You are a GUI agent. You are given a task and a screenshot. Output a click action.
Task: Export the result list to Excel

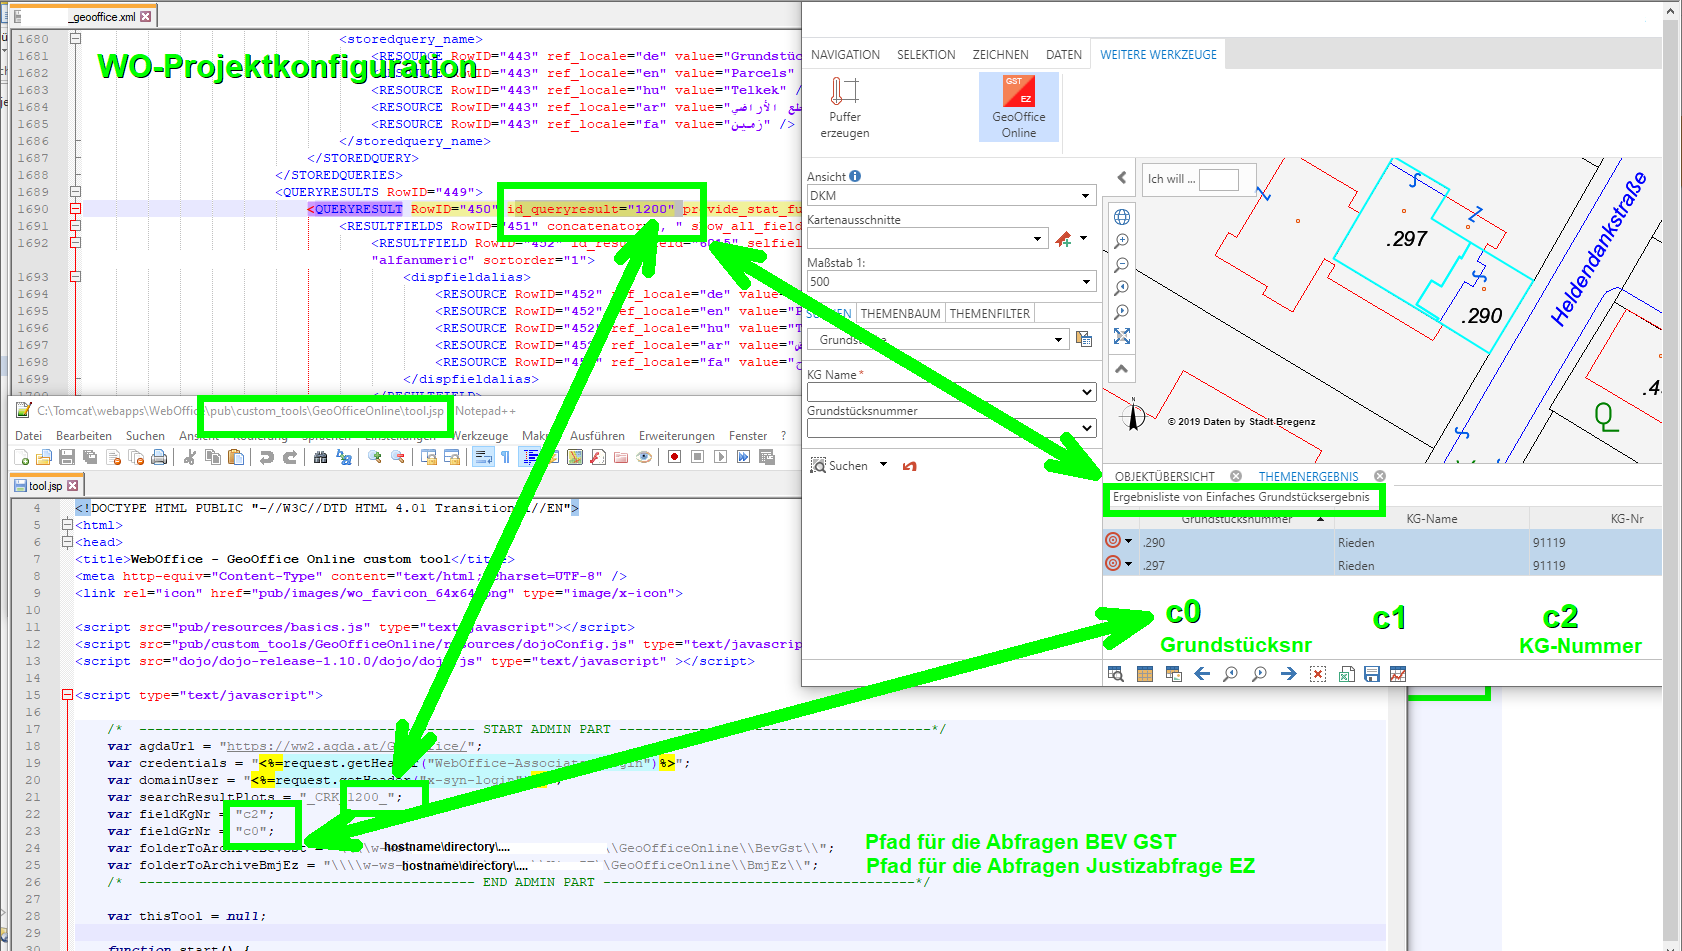click(x=1345, y=673)
